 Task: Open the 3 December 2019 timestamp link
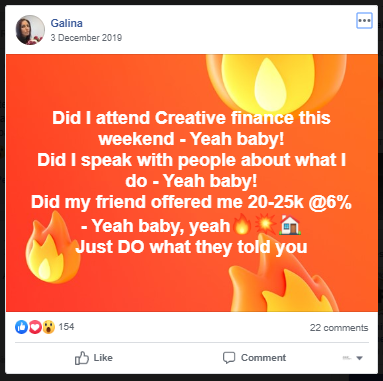pos(86,38)
